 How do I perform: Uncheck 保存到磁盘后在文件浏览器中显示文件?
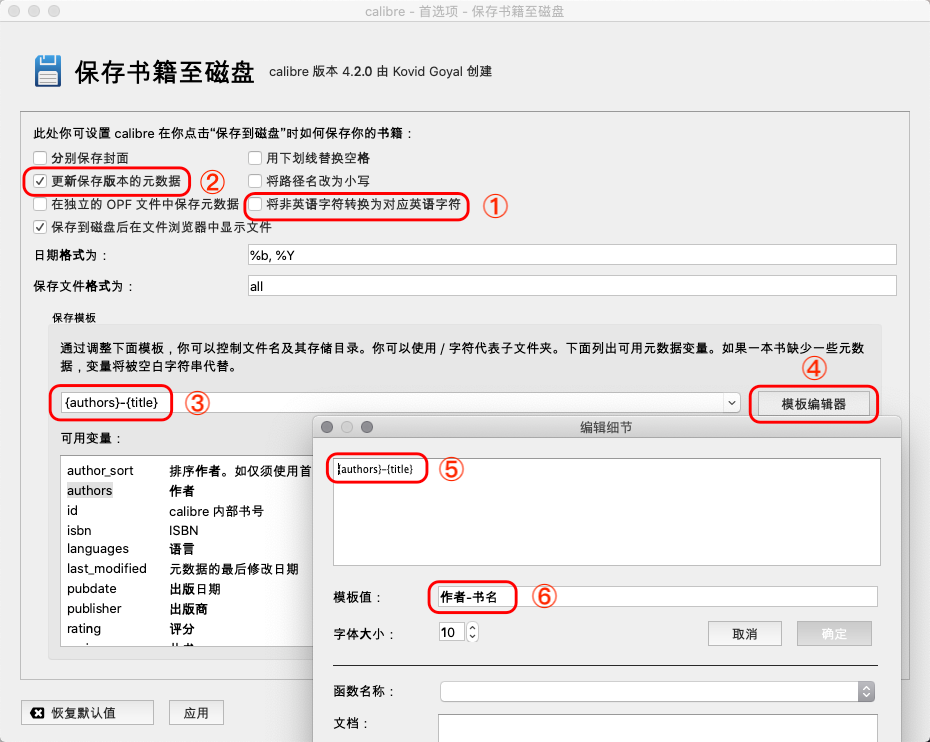click(40, 227)
